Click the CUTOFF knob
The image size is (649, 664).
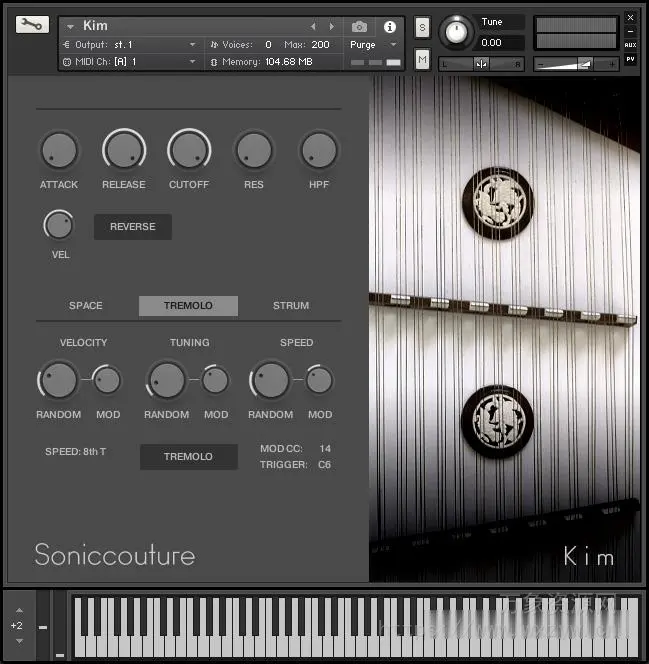[x=189, y=151]
